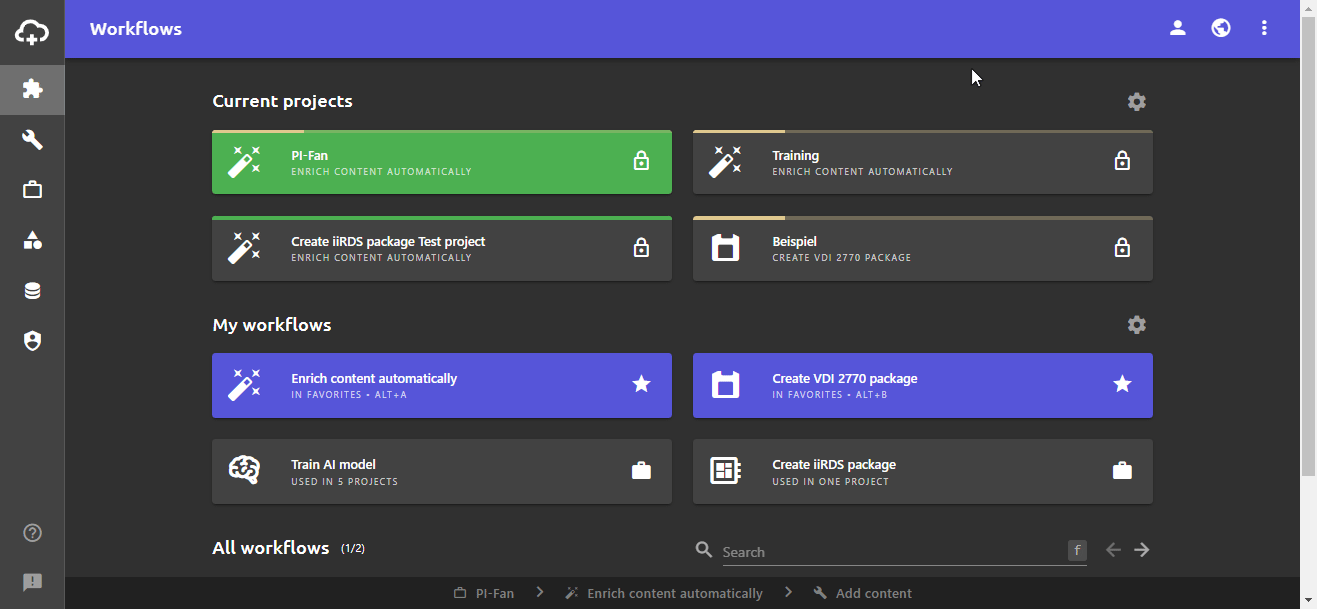Click the lock icon on Beispiel project
The image size is (1317, 609).
point(1122,247)
